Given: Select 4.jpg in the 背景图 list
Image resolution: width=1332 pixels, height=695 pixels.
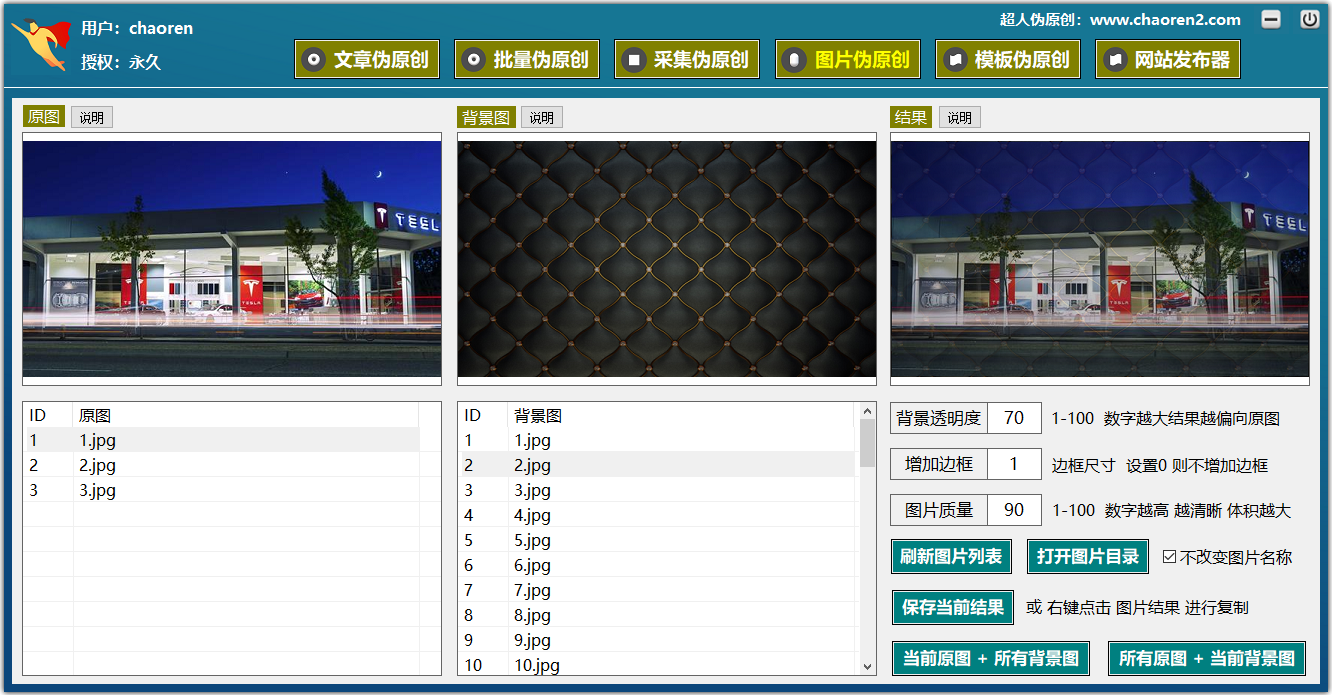Looking at the screenshot, I should point(657,515).
